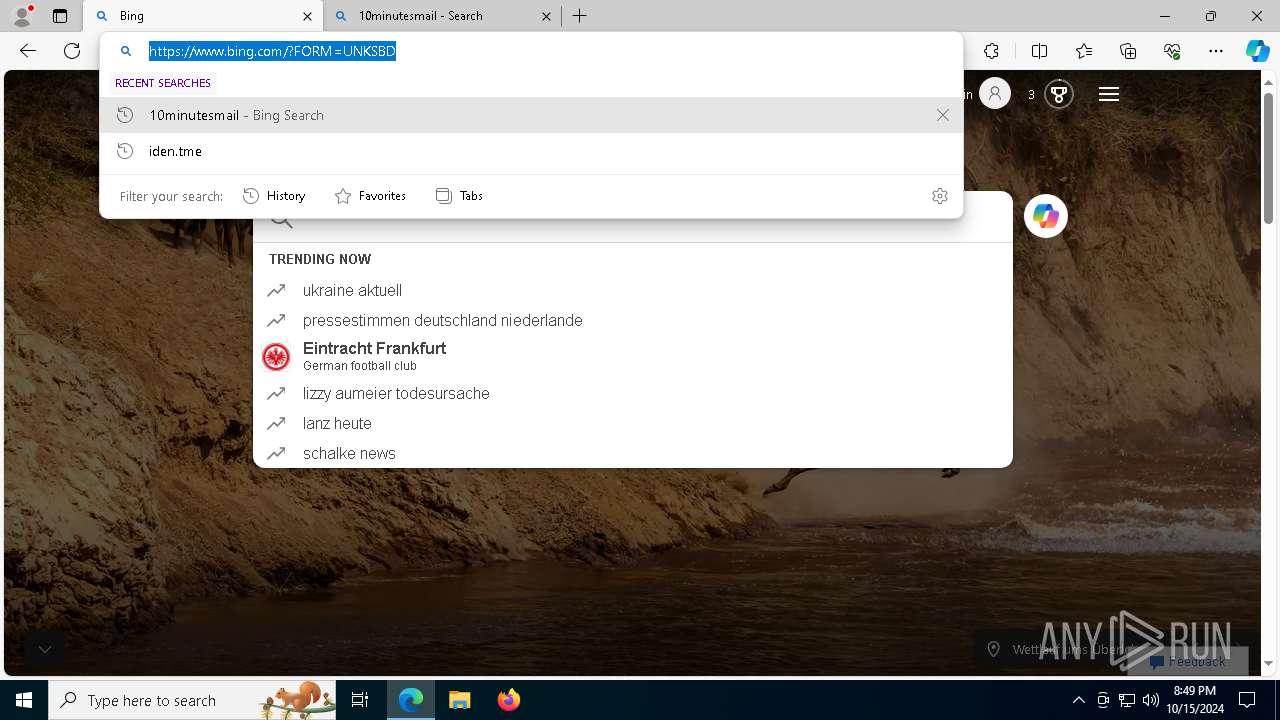Open the notification center
1280x720 pixels.
(x=1247, y=700)
